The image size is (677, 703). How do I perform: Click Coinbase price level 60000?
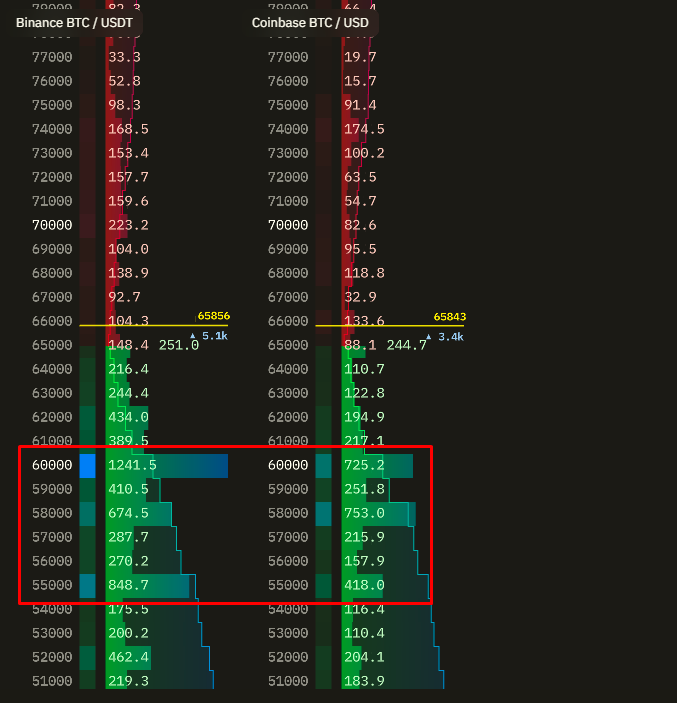pyautogui.click(x=288, y=465)
